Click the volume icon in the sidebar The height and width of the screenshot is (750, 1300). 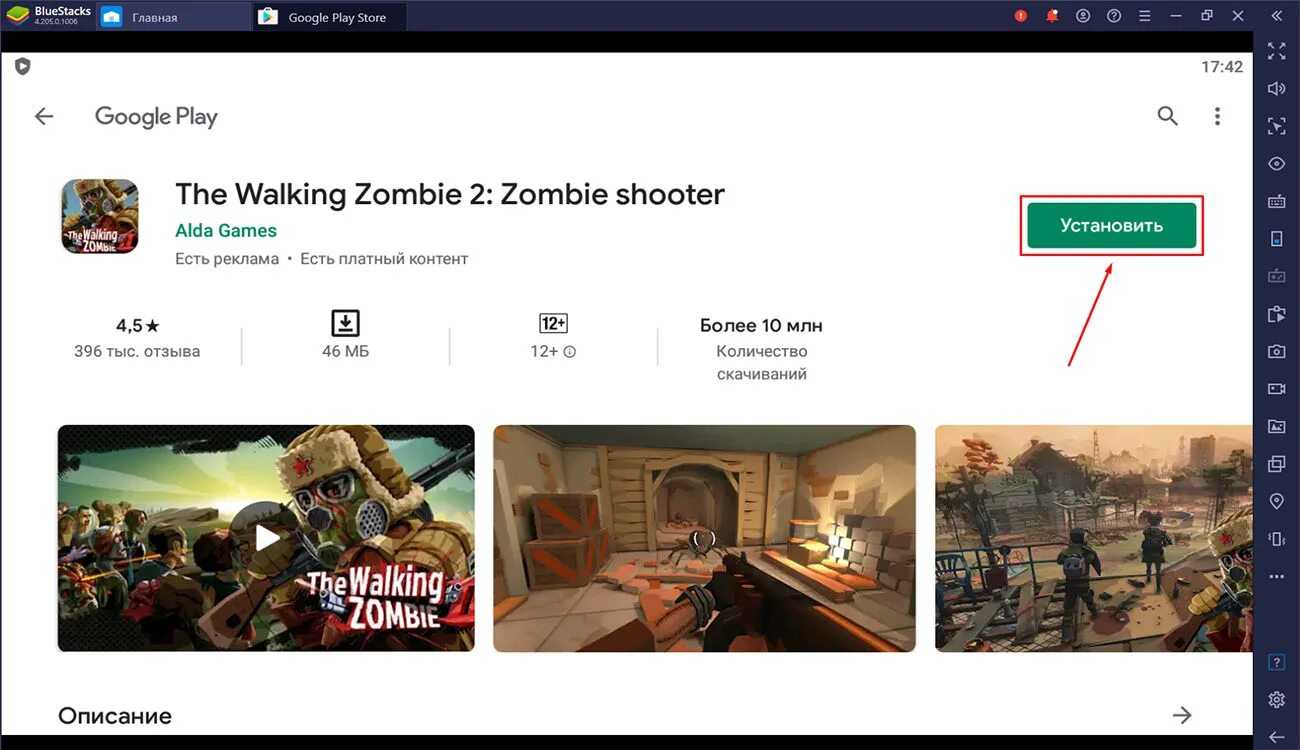pos(1276,88)
